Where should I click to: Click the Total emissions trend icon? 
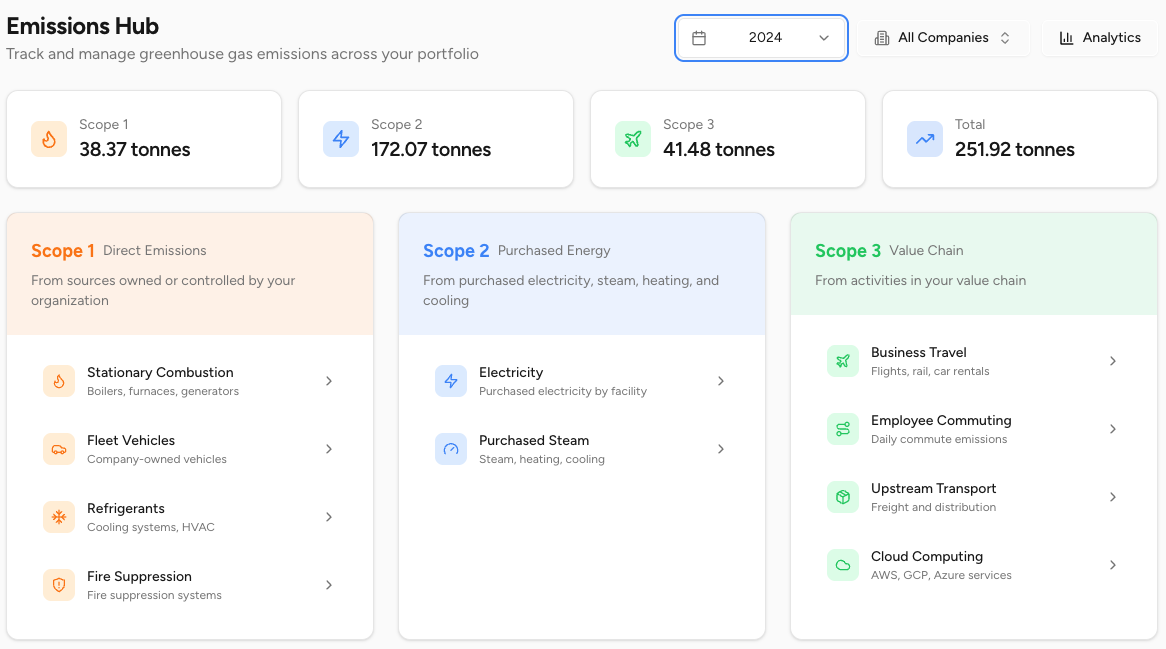click(x=925, y=138)
